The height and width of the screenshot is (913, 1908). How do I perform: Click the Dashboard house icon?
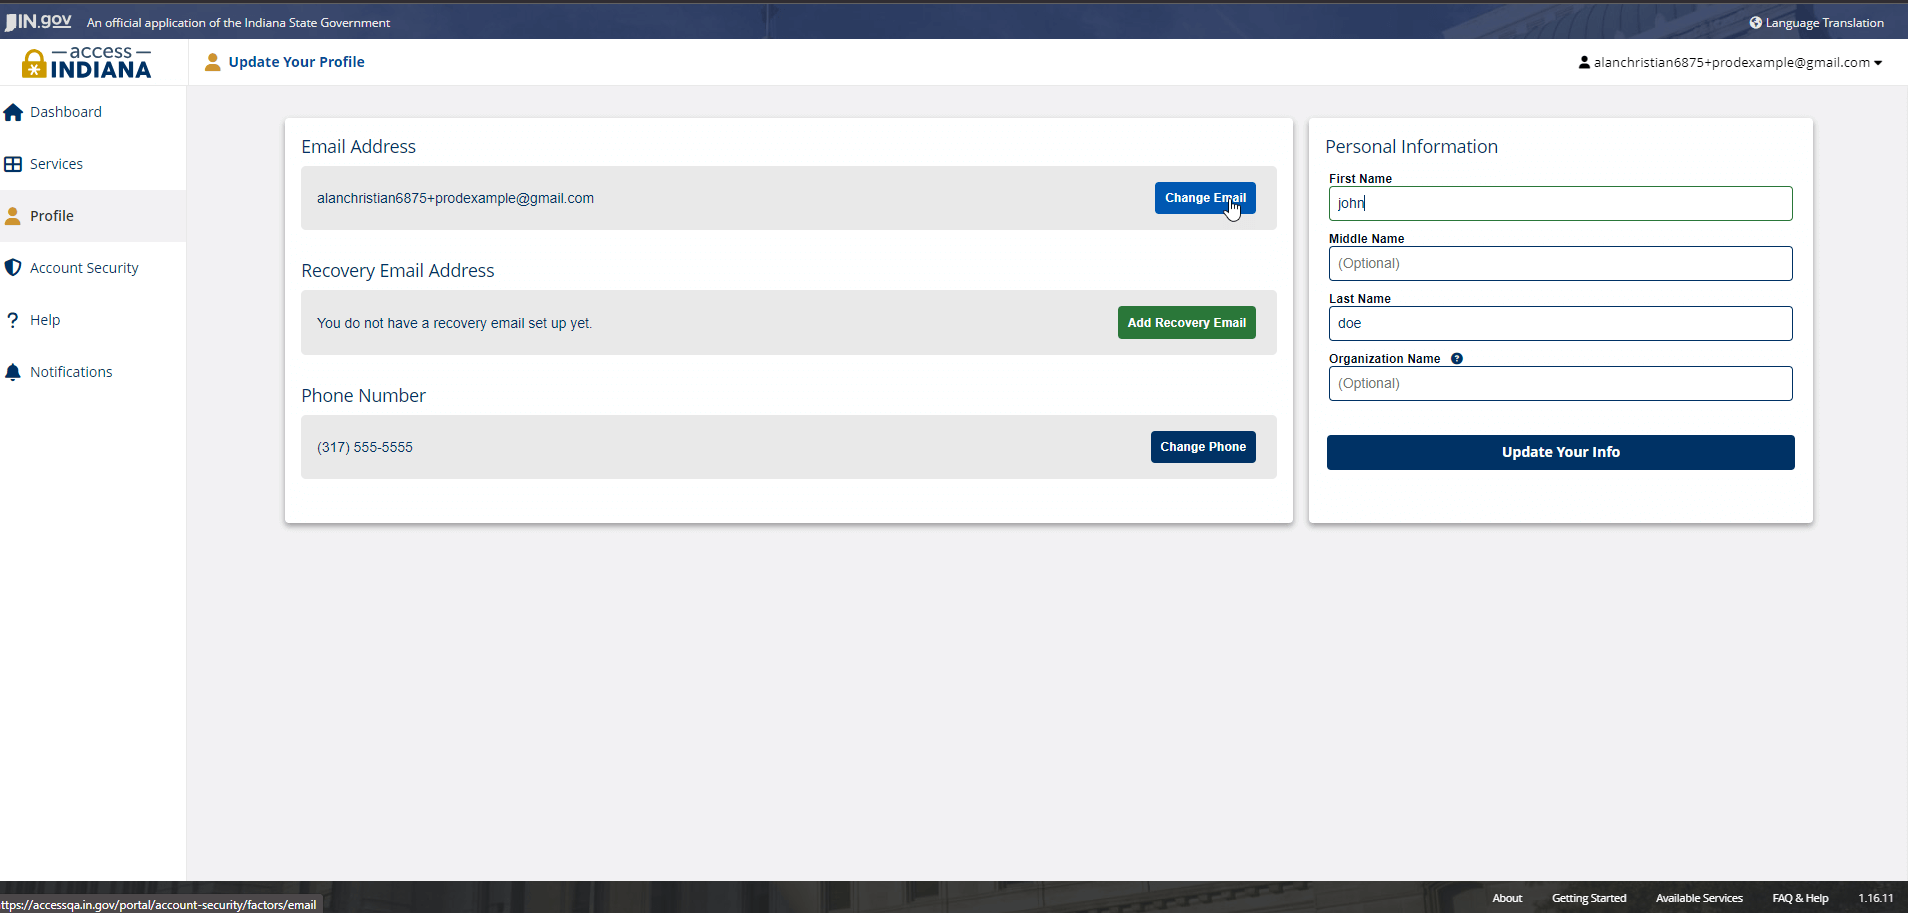click(13, 112)
